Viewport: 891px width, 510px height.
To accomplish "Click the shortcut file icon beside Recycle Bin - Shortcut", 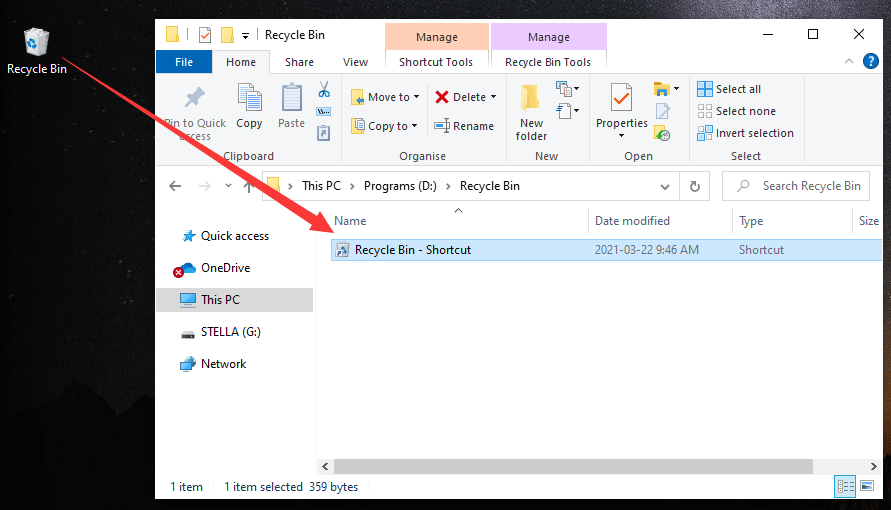I will pos(342,250).
